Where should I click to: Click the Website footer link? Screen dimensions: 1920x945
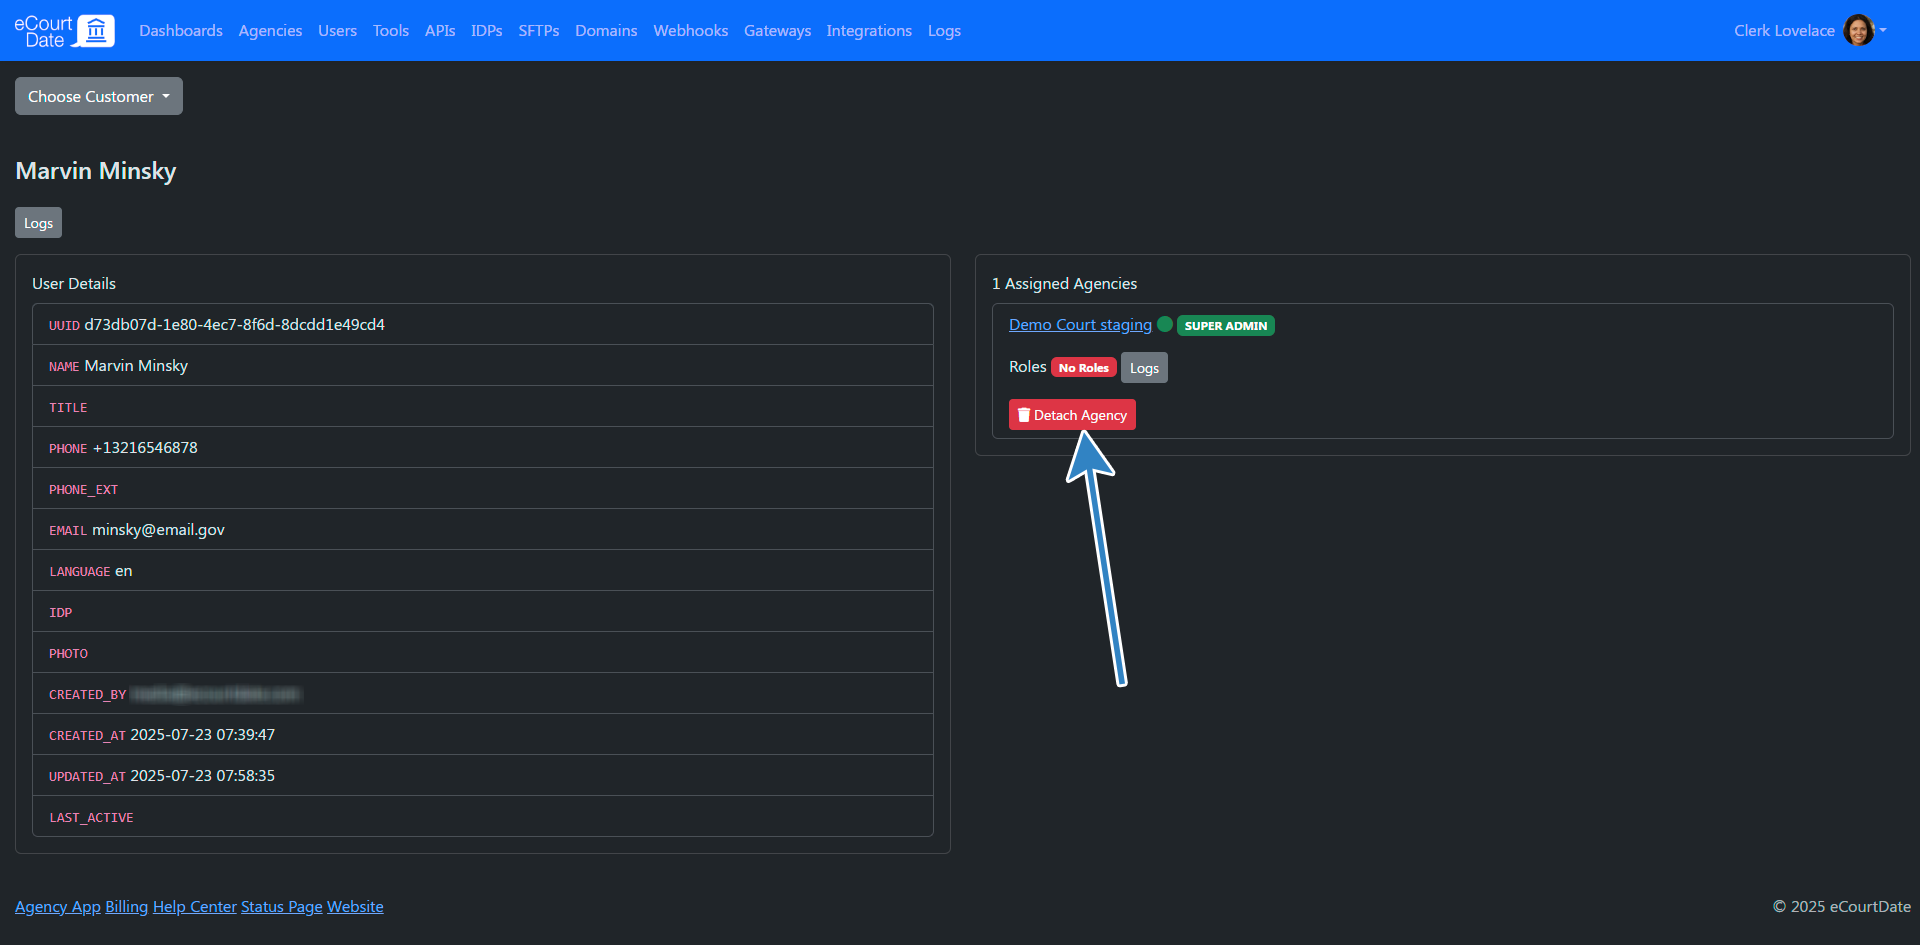click(355, 906)
